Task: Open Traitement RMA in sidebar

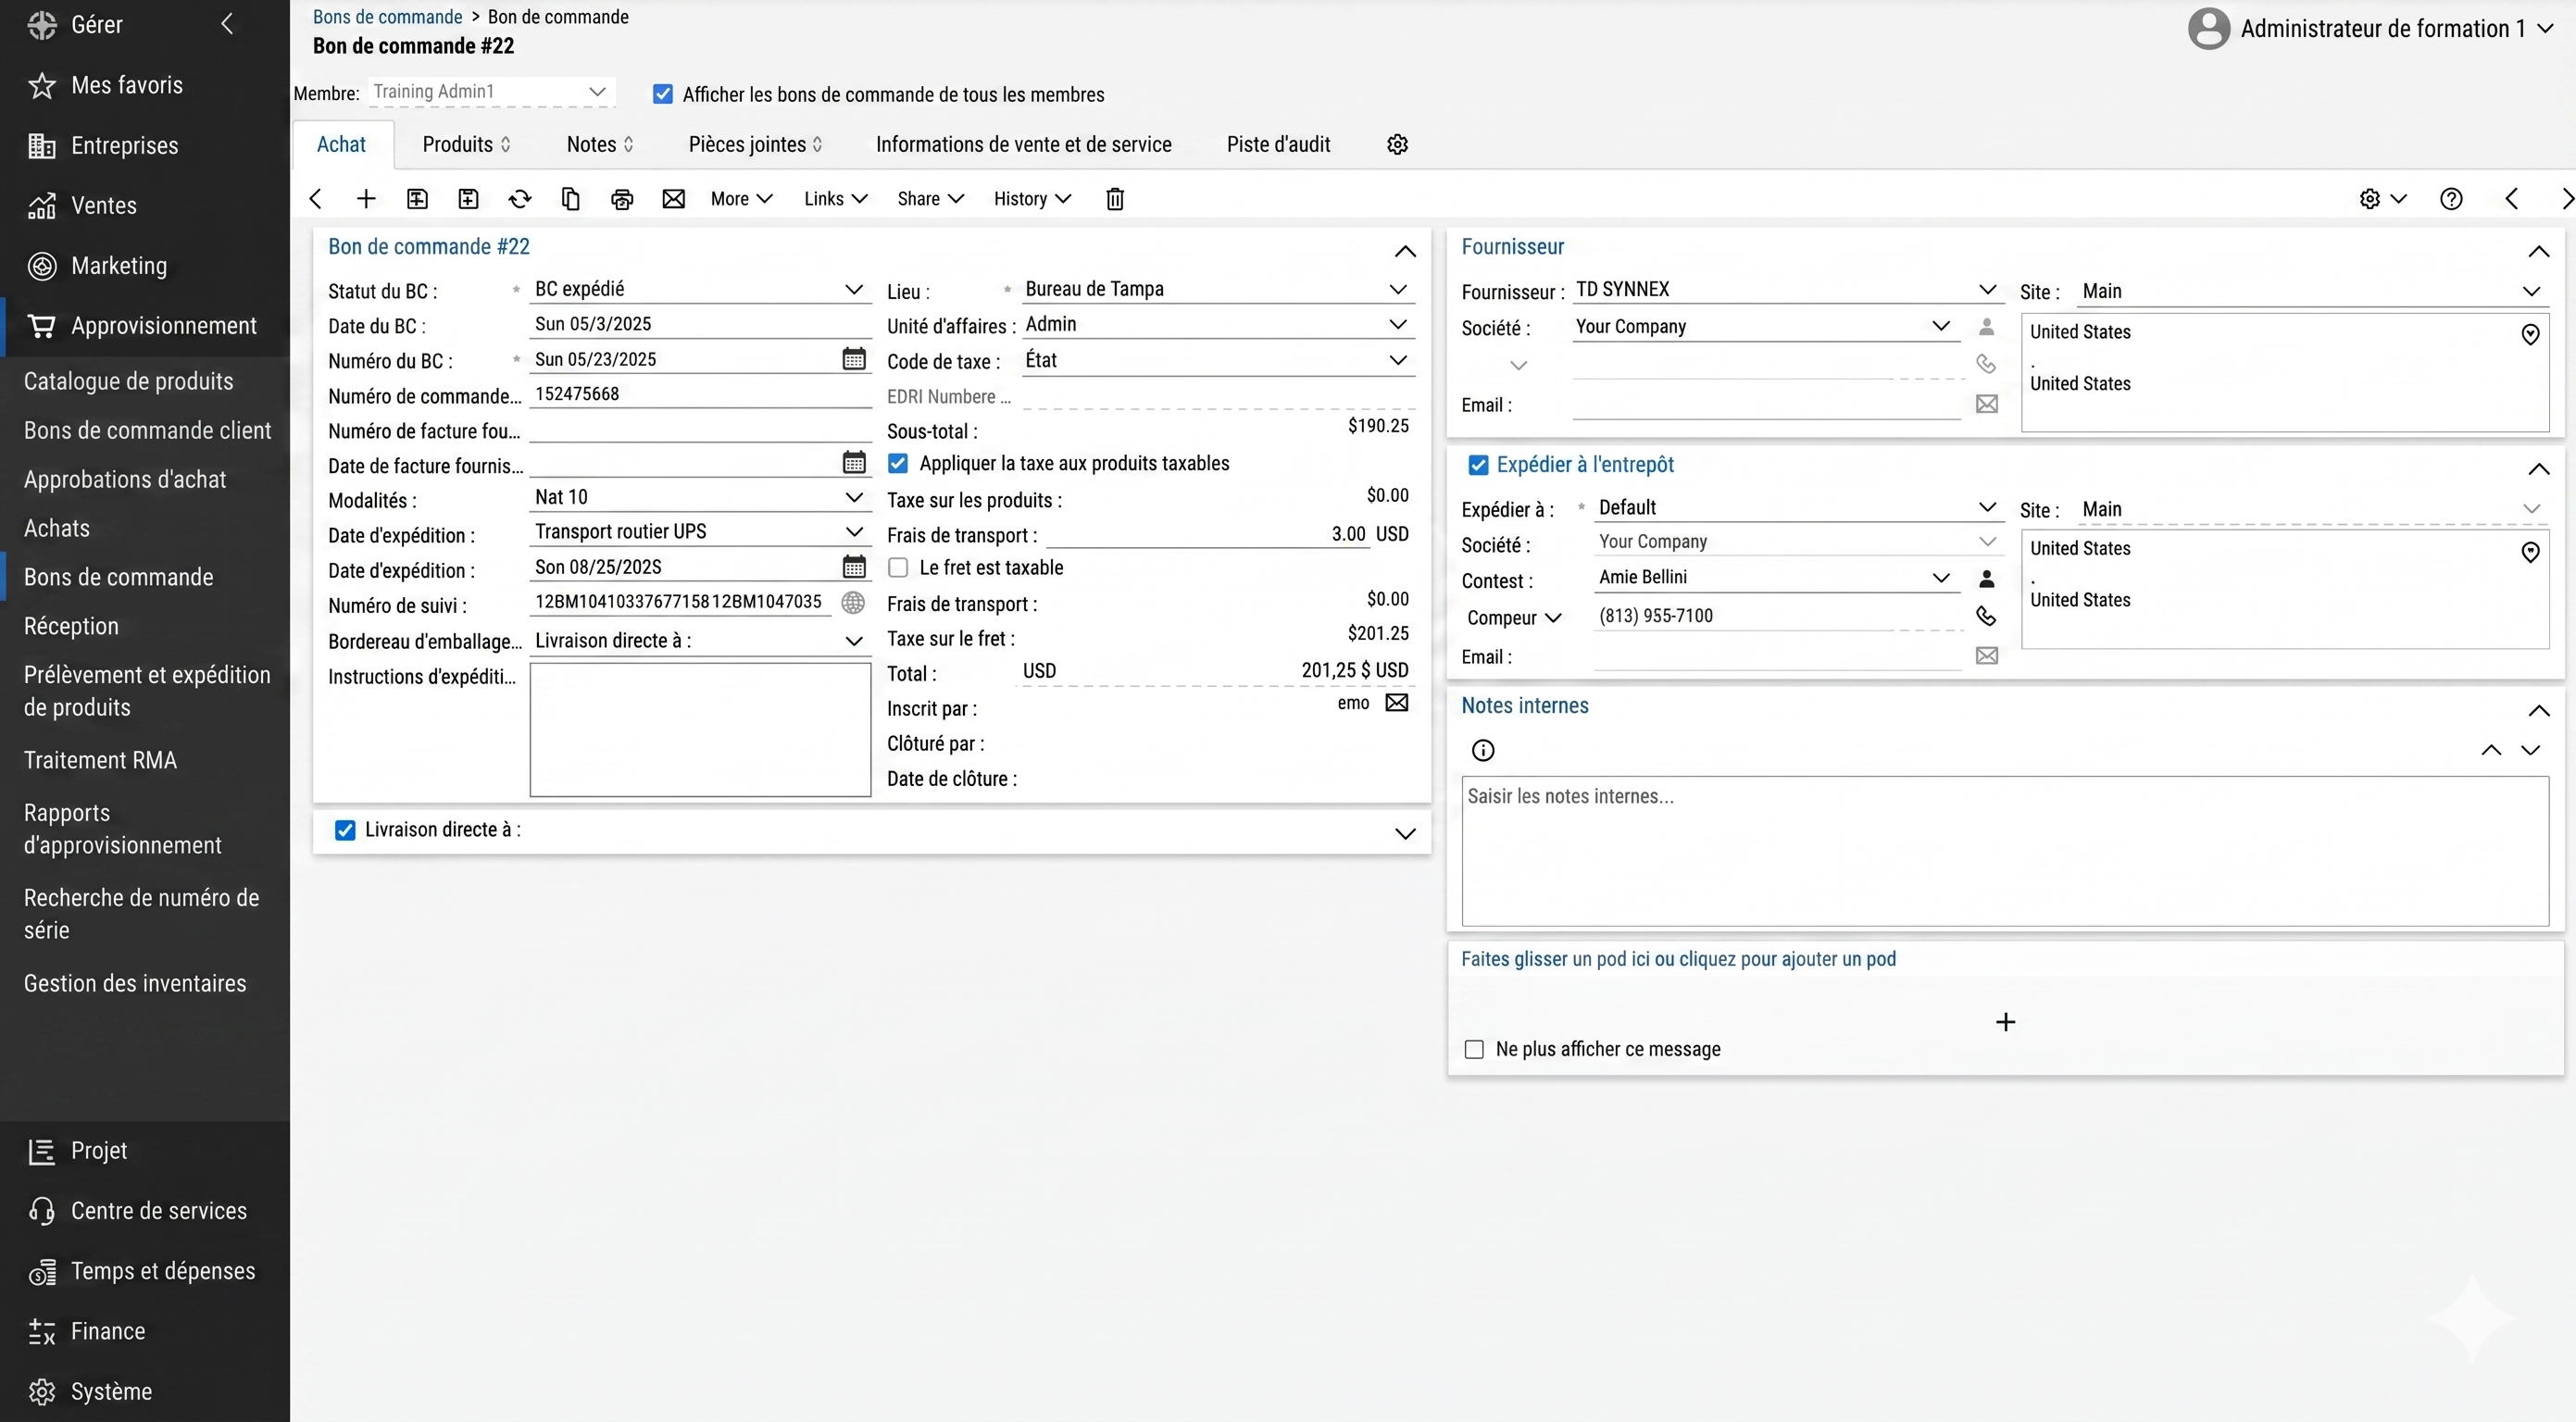Action: (x=100, y=761)
